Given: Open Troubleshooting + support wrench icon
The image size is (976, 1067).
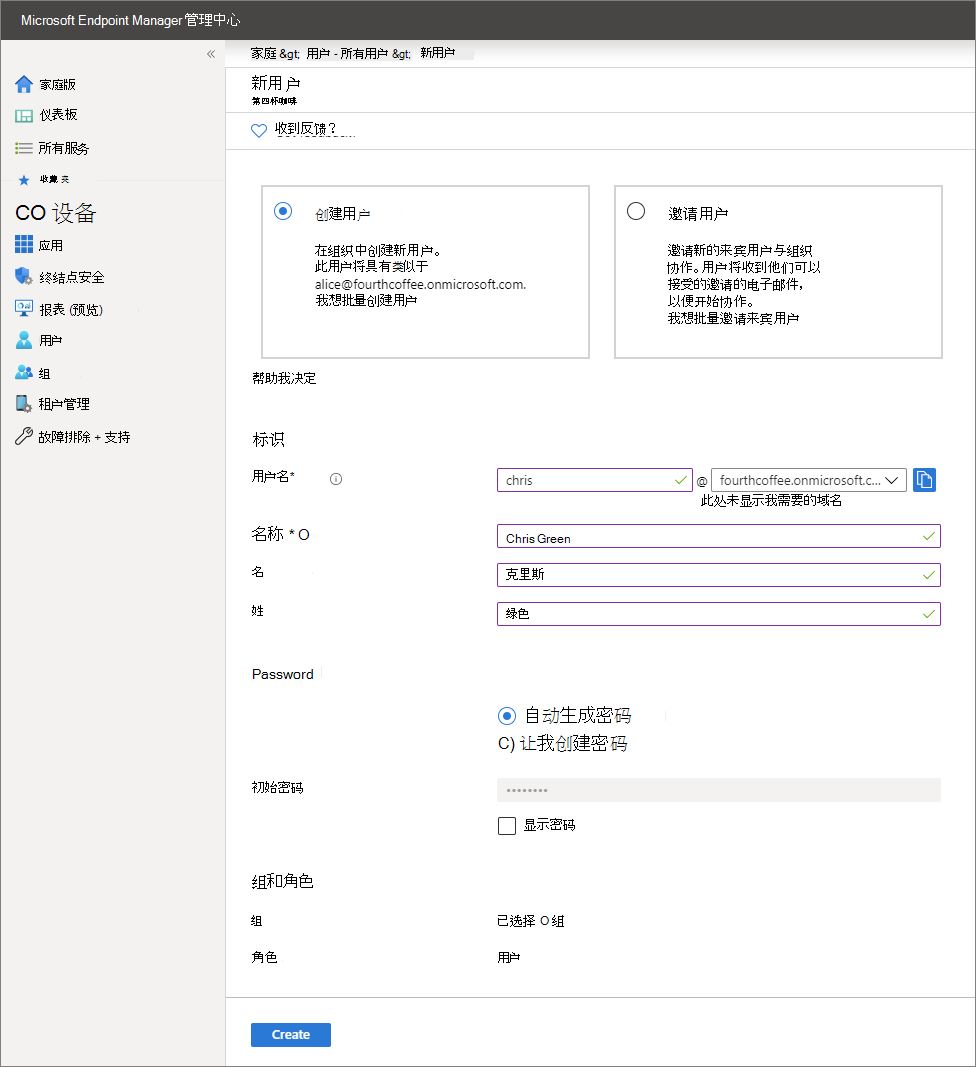Looking at the screenshot, I should pyautogui.click(x=24, y=436).
